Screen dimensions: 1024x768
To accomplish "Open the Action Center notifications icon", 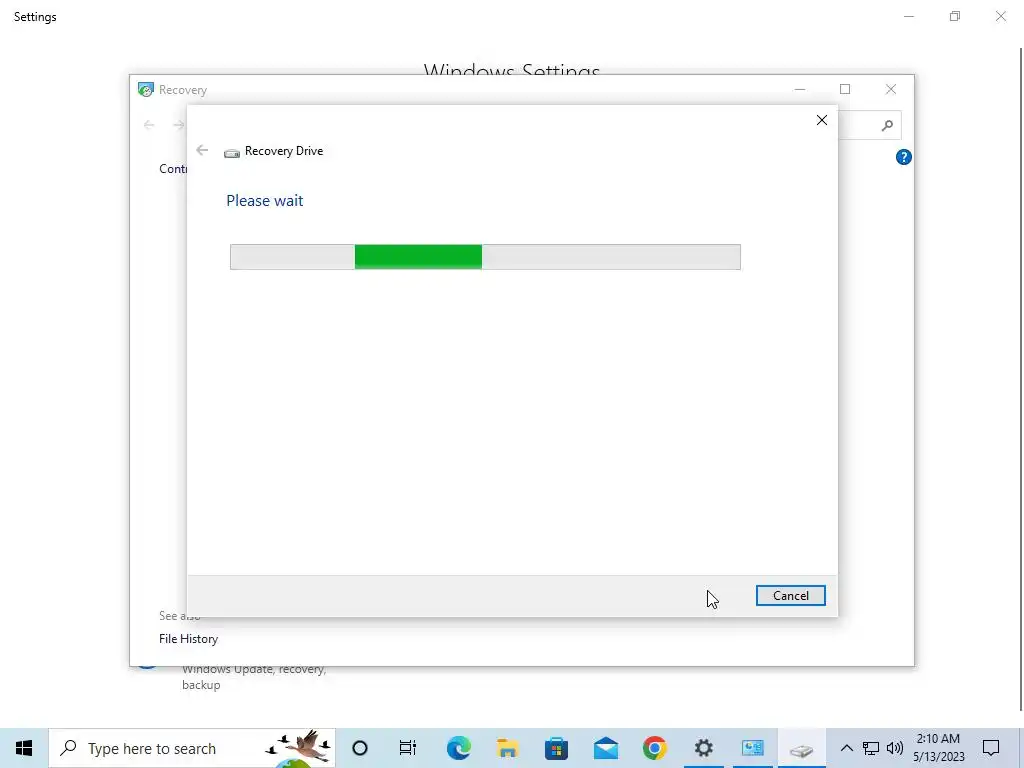I will click(991, 748).
